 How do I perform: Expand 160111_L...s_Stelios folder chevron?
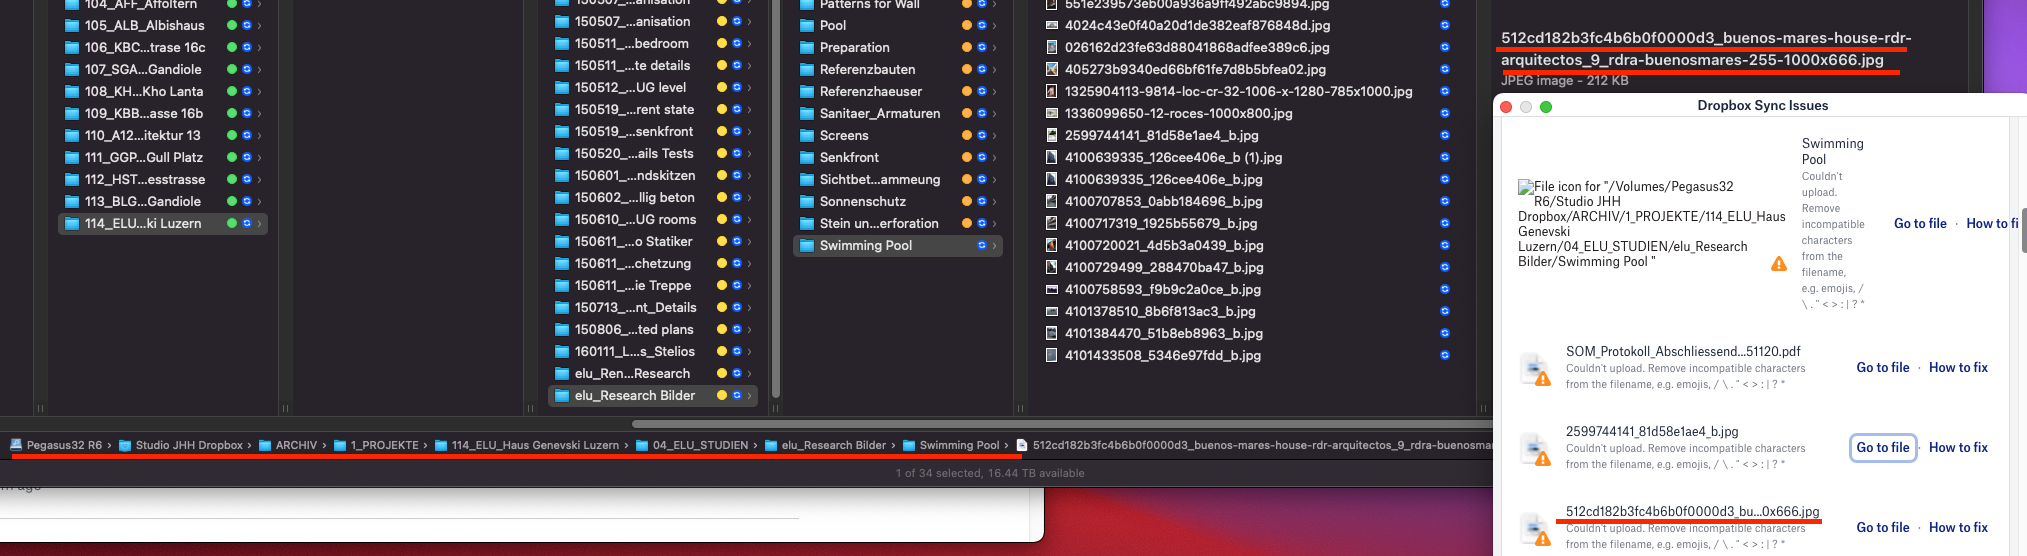pyautogui.click(x=749, y=351)
